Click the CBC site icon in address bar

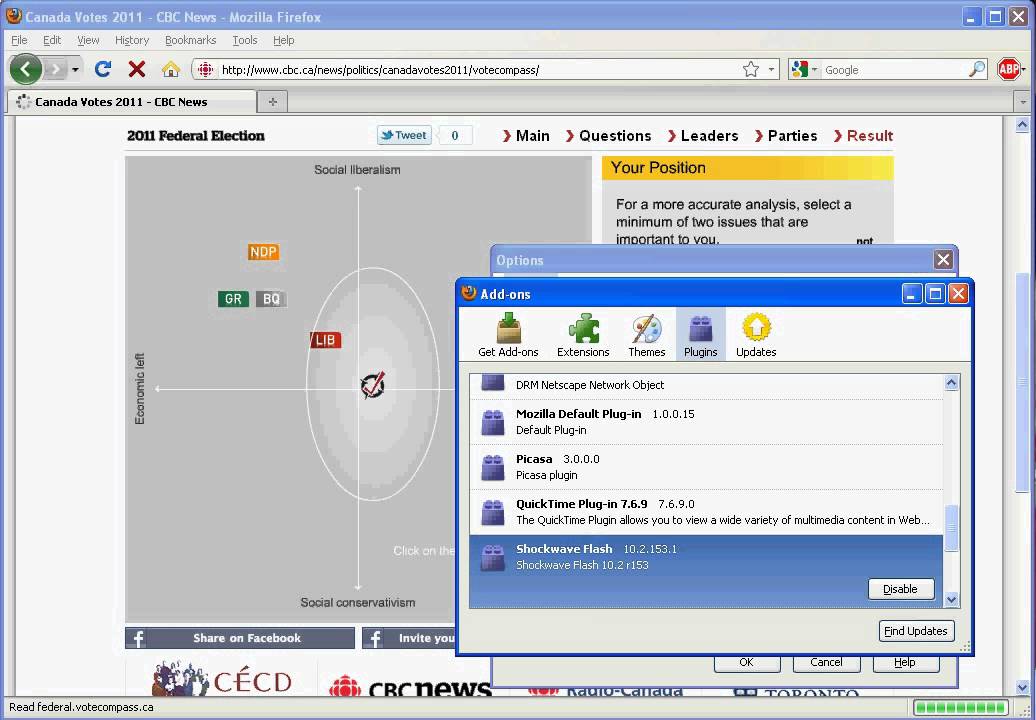(205, 69)
